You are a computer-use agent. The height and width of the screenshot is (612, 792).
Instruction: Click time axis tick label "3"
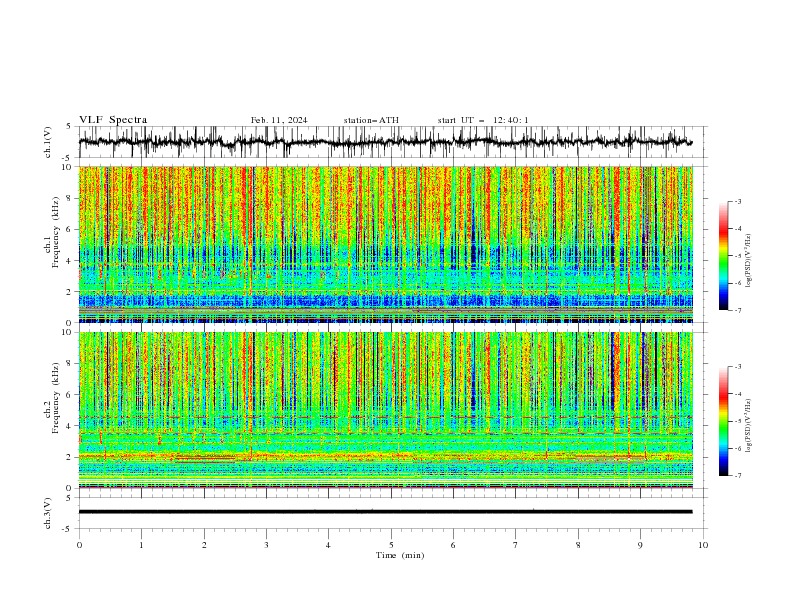(266, 545)
